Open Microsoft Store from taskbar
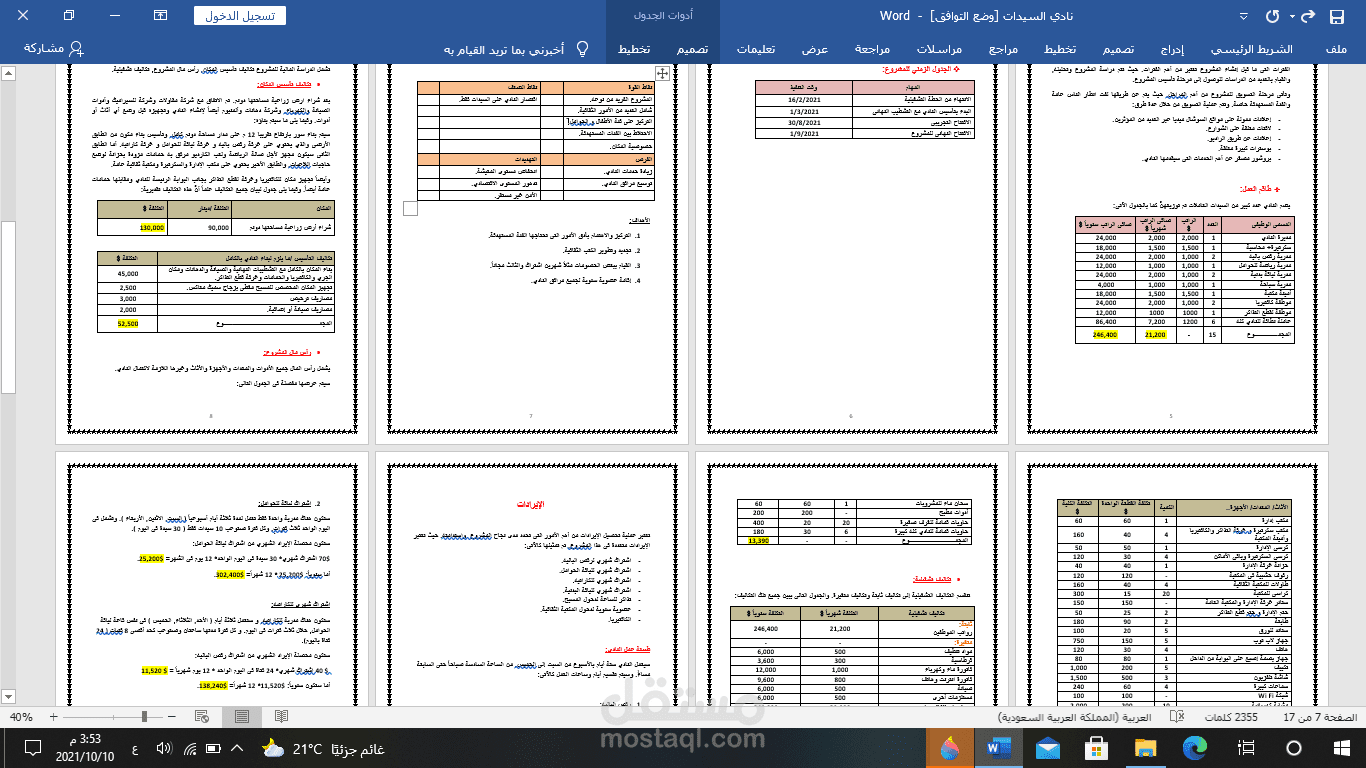This screenshot has width=1366, height=768. click(x=1097, y=749)
